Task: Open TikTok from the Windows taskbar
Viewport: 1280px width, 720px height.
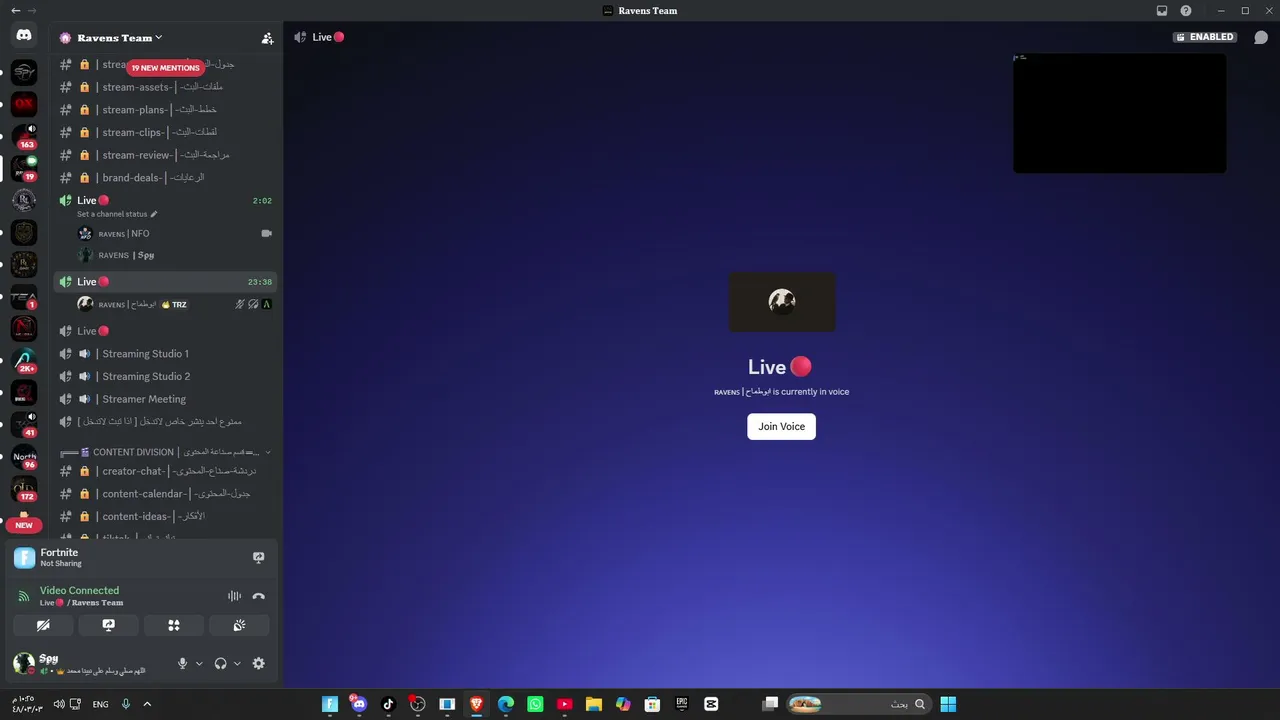Action: 388,704
